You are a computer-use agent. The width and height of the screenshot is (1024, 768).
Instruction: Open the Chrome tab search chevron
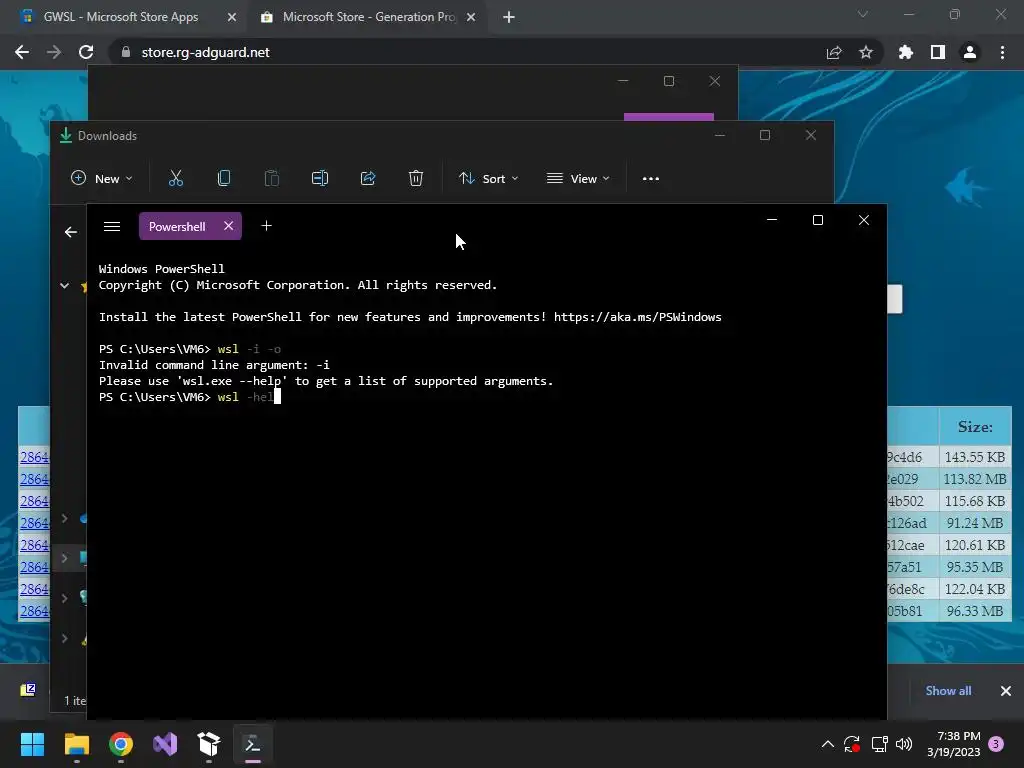click(863, 14)
